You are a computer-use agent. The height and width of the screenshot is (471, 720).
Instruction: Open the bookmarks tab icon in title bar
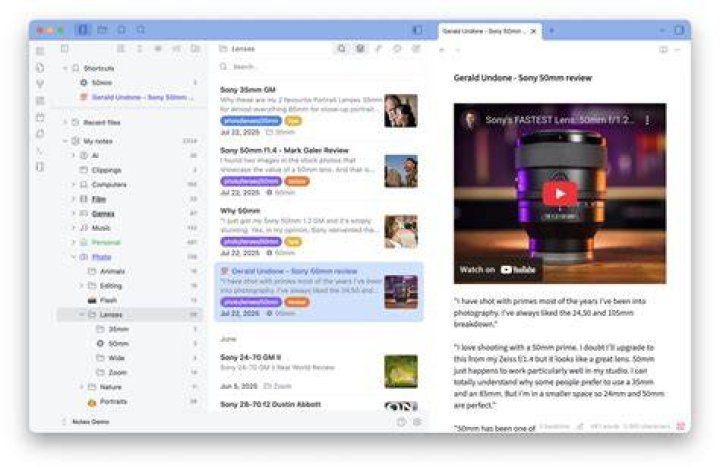(x=121, y=30)
